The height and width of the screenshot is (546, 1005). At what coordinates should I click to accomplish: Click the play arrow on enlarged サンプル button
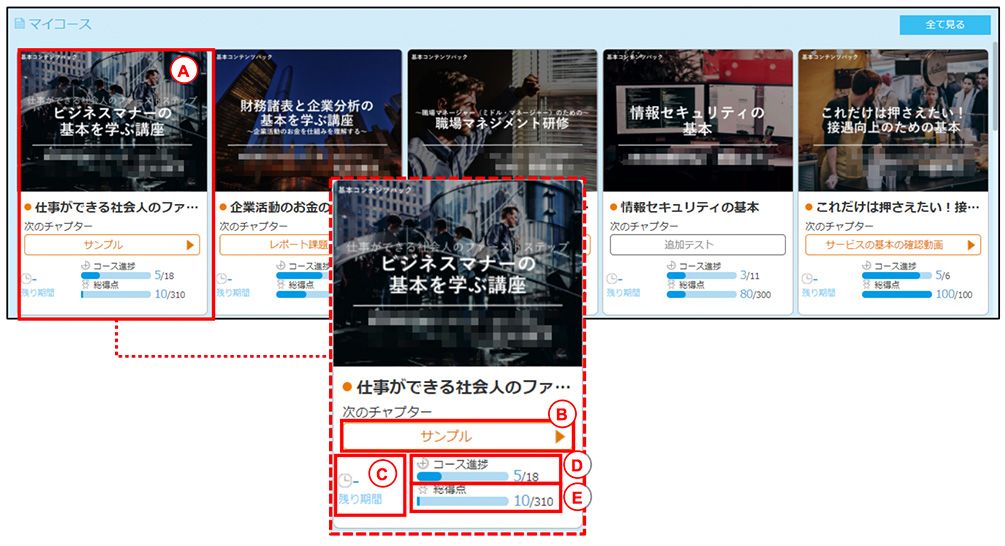coord(560,436)
